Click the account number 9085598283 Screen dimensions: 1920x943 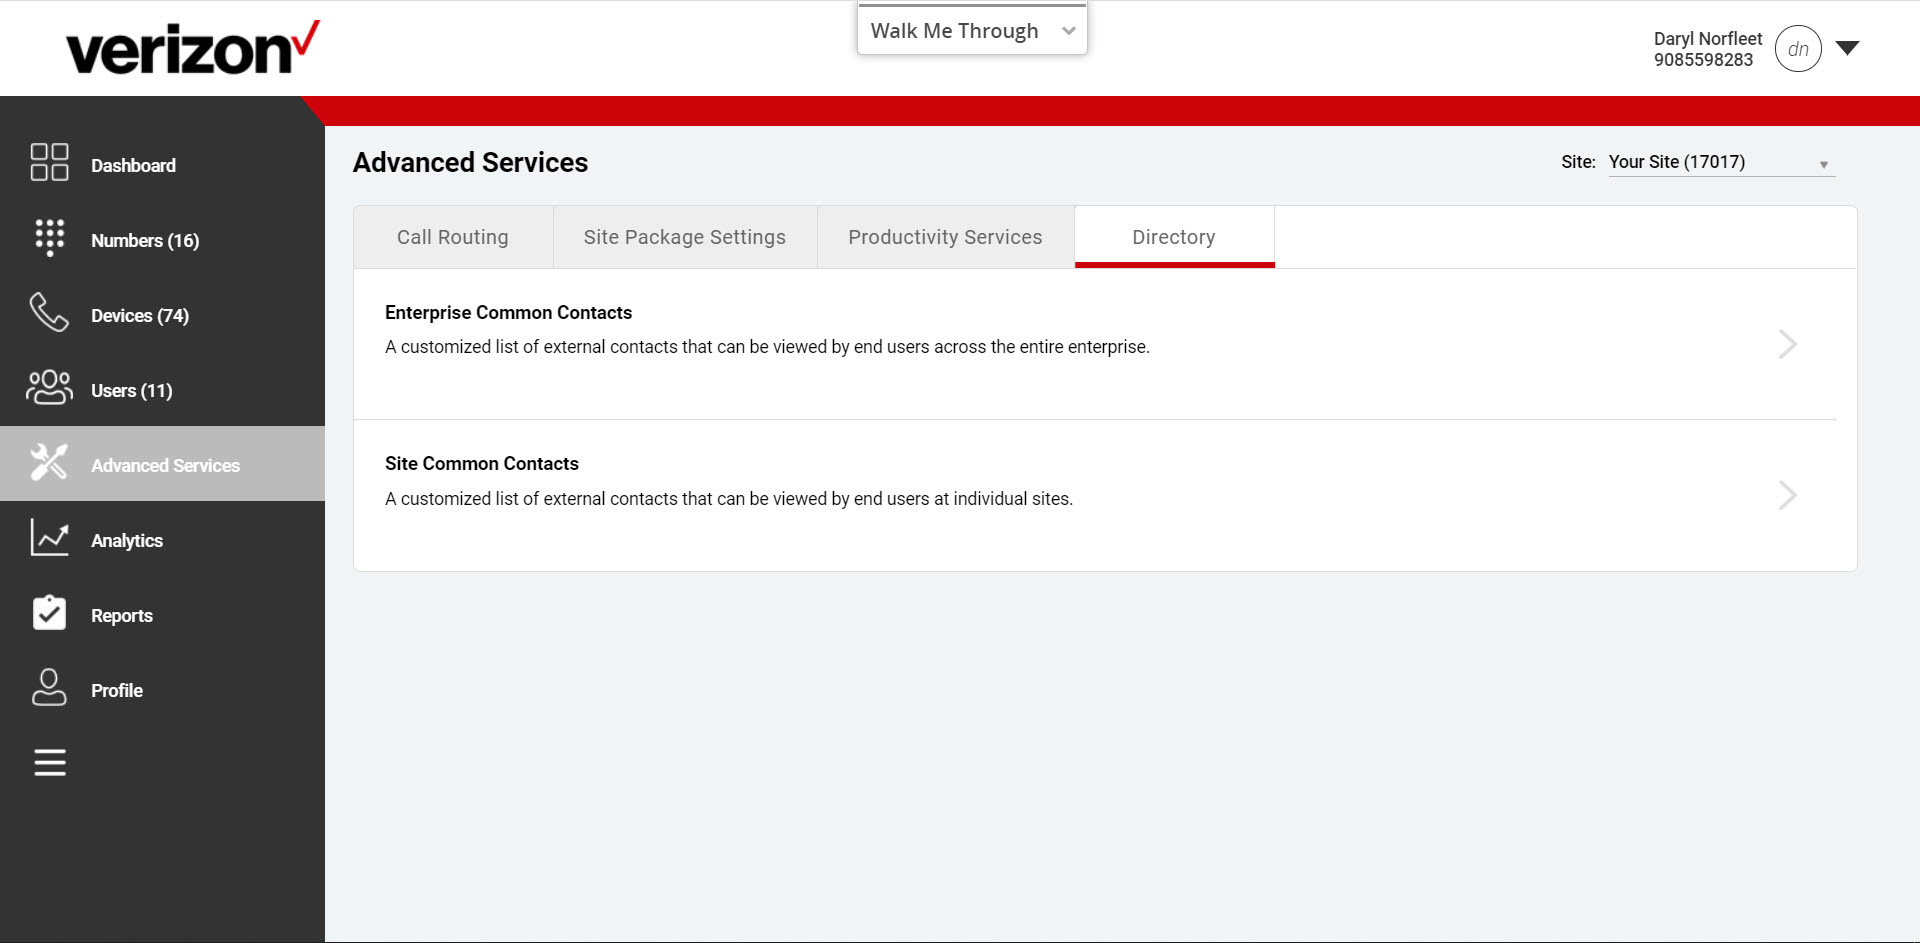coord(1703,59)
